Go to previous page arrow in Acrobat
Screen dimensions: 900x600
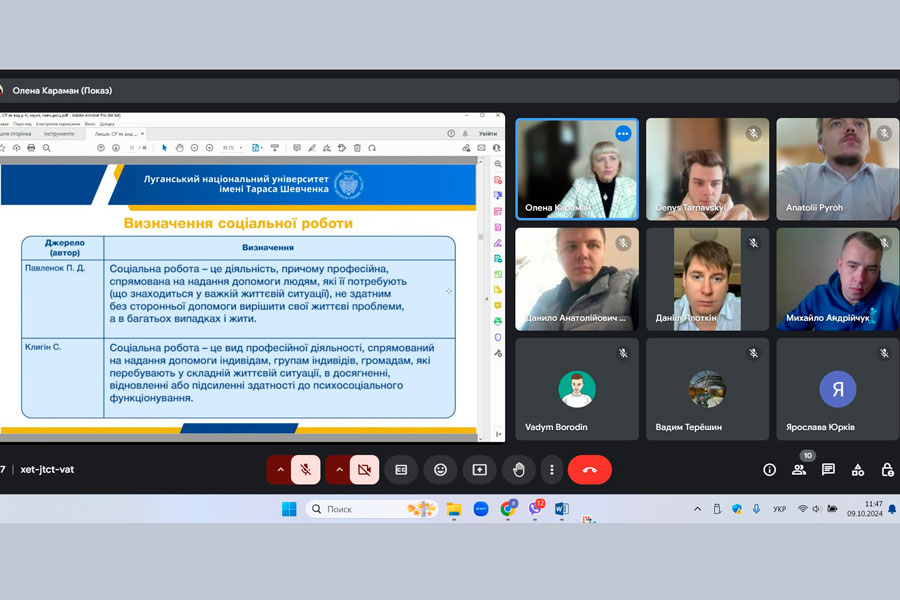point(100,148)
